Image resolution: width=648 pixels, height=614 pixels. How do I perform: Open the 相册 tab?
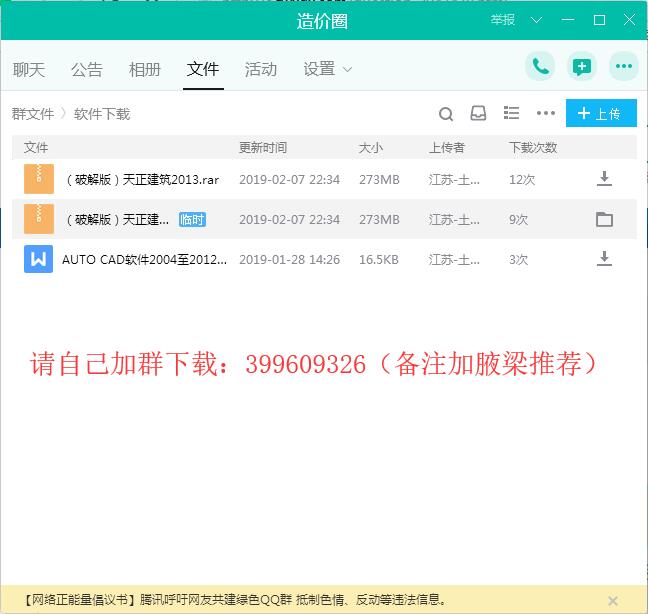(x=144, y=69)
